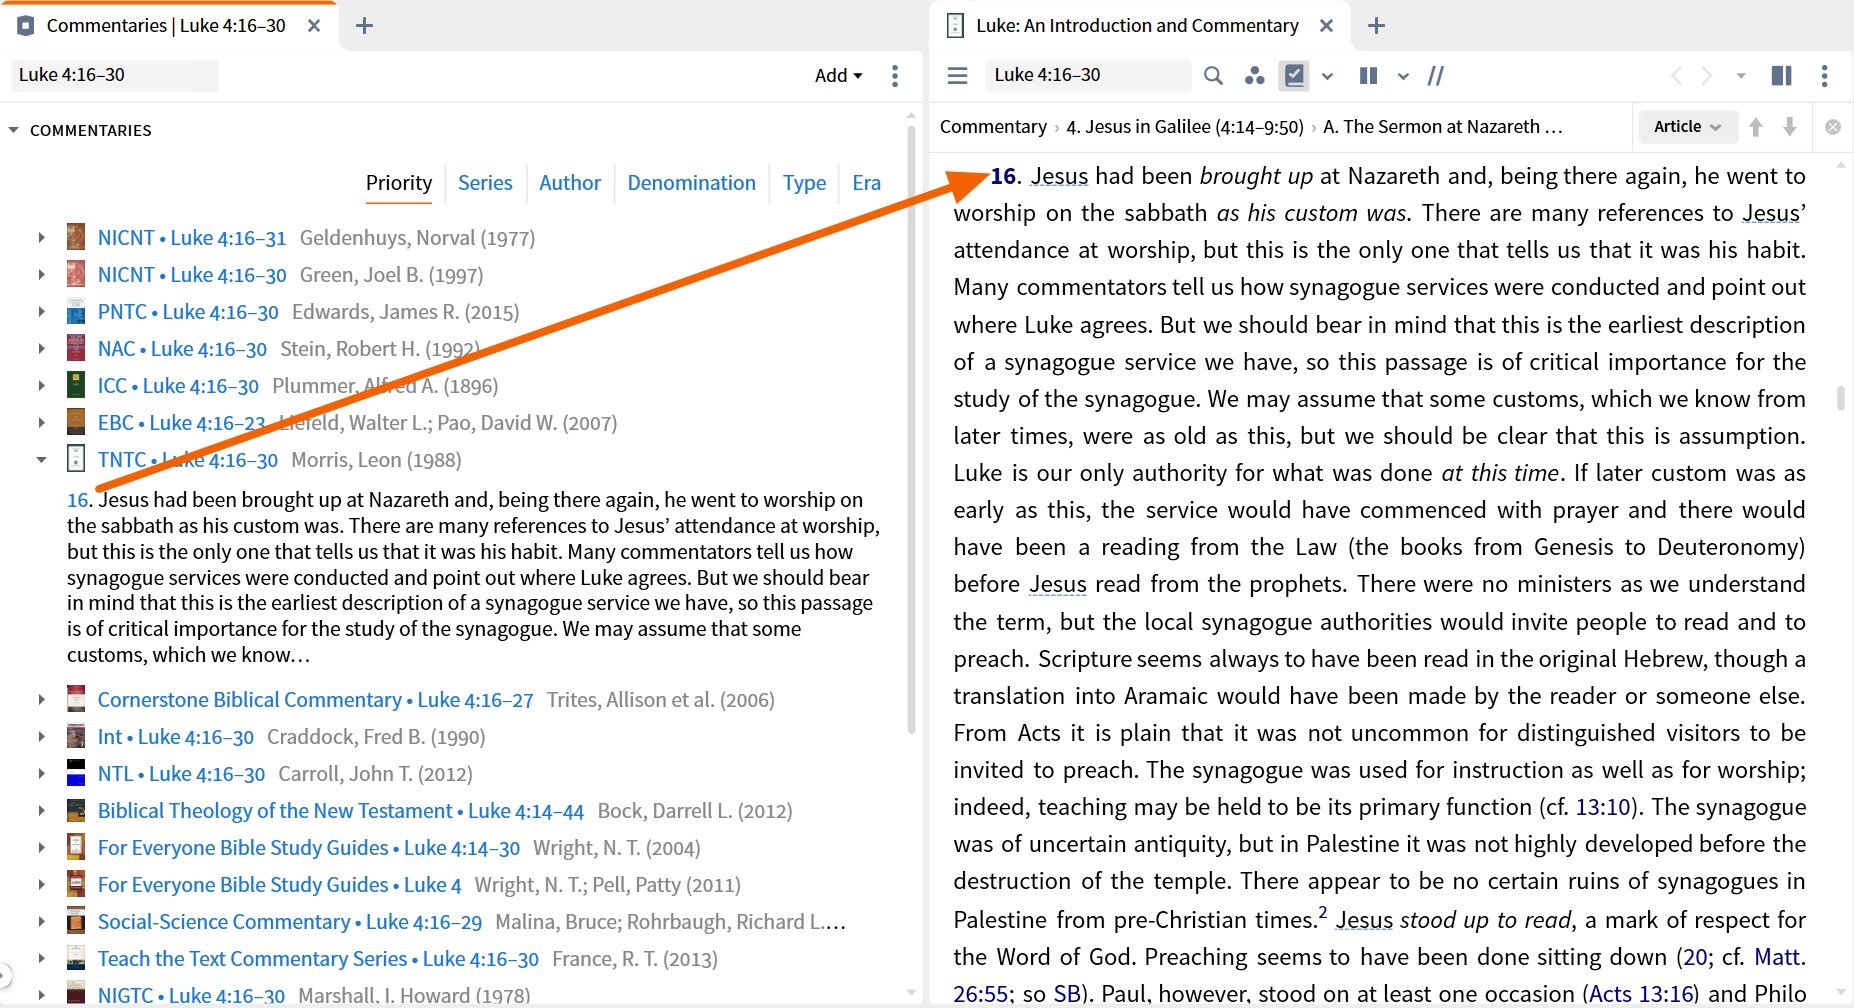The height and width of the screenshot is (1008, 1854).
Task: Click the Commentary breadcrumb
Action: click(993, 127)
